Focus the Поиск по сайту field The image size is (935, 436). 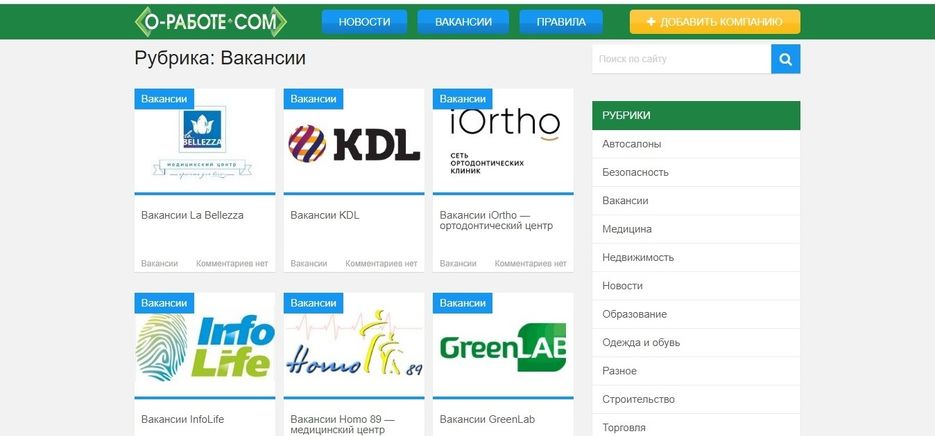pyautogui.click(x=682, y=59)
